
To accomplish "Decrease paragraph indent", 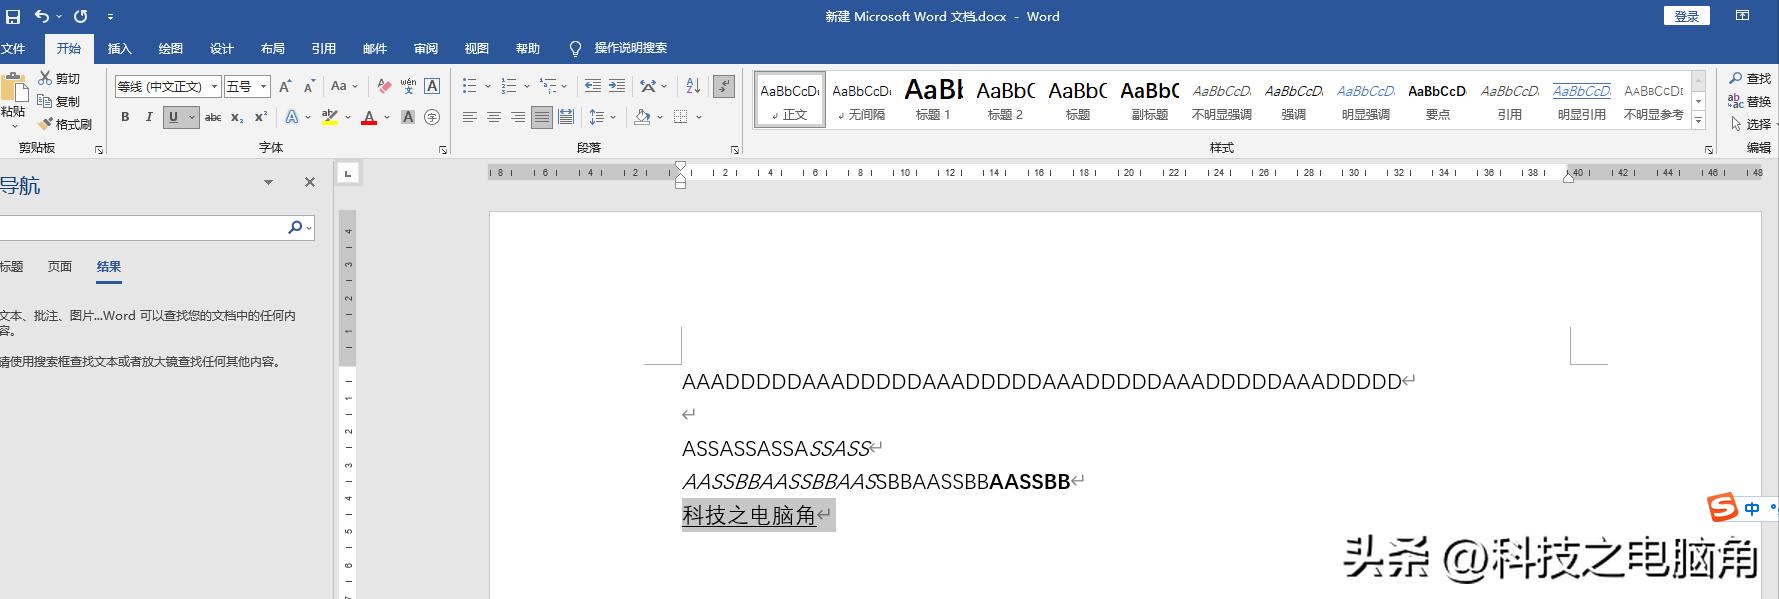I will [x=593, y=86].
